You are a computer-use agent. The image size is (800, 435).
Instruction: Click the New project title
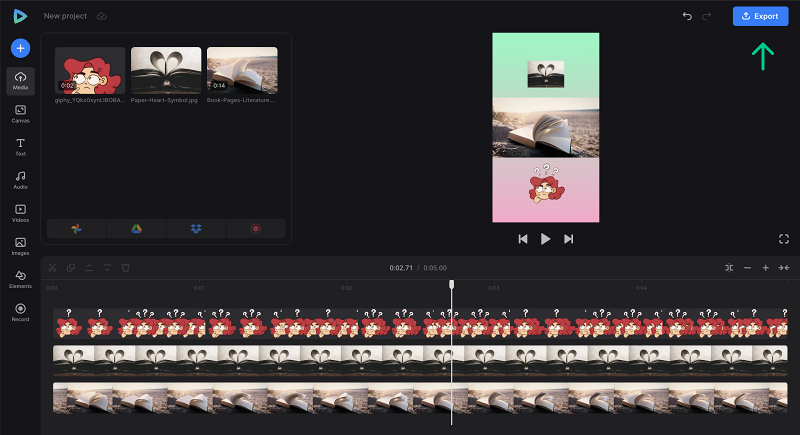tap(65, 16)
